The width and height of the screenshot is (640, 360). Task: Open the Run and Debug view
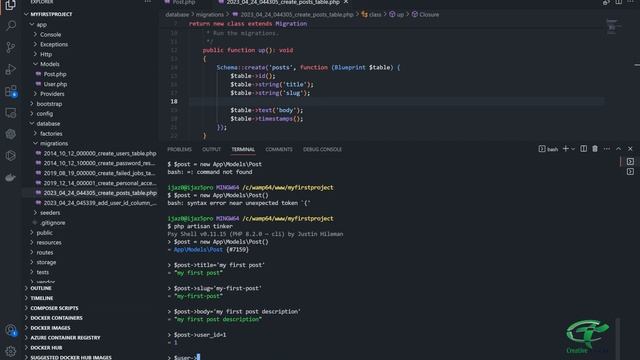[11, 69]
